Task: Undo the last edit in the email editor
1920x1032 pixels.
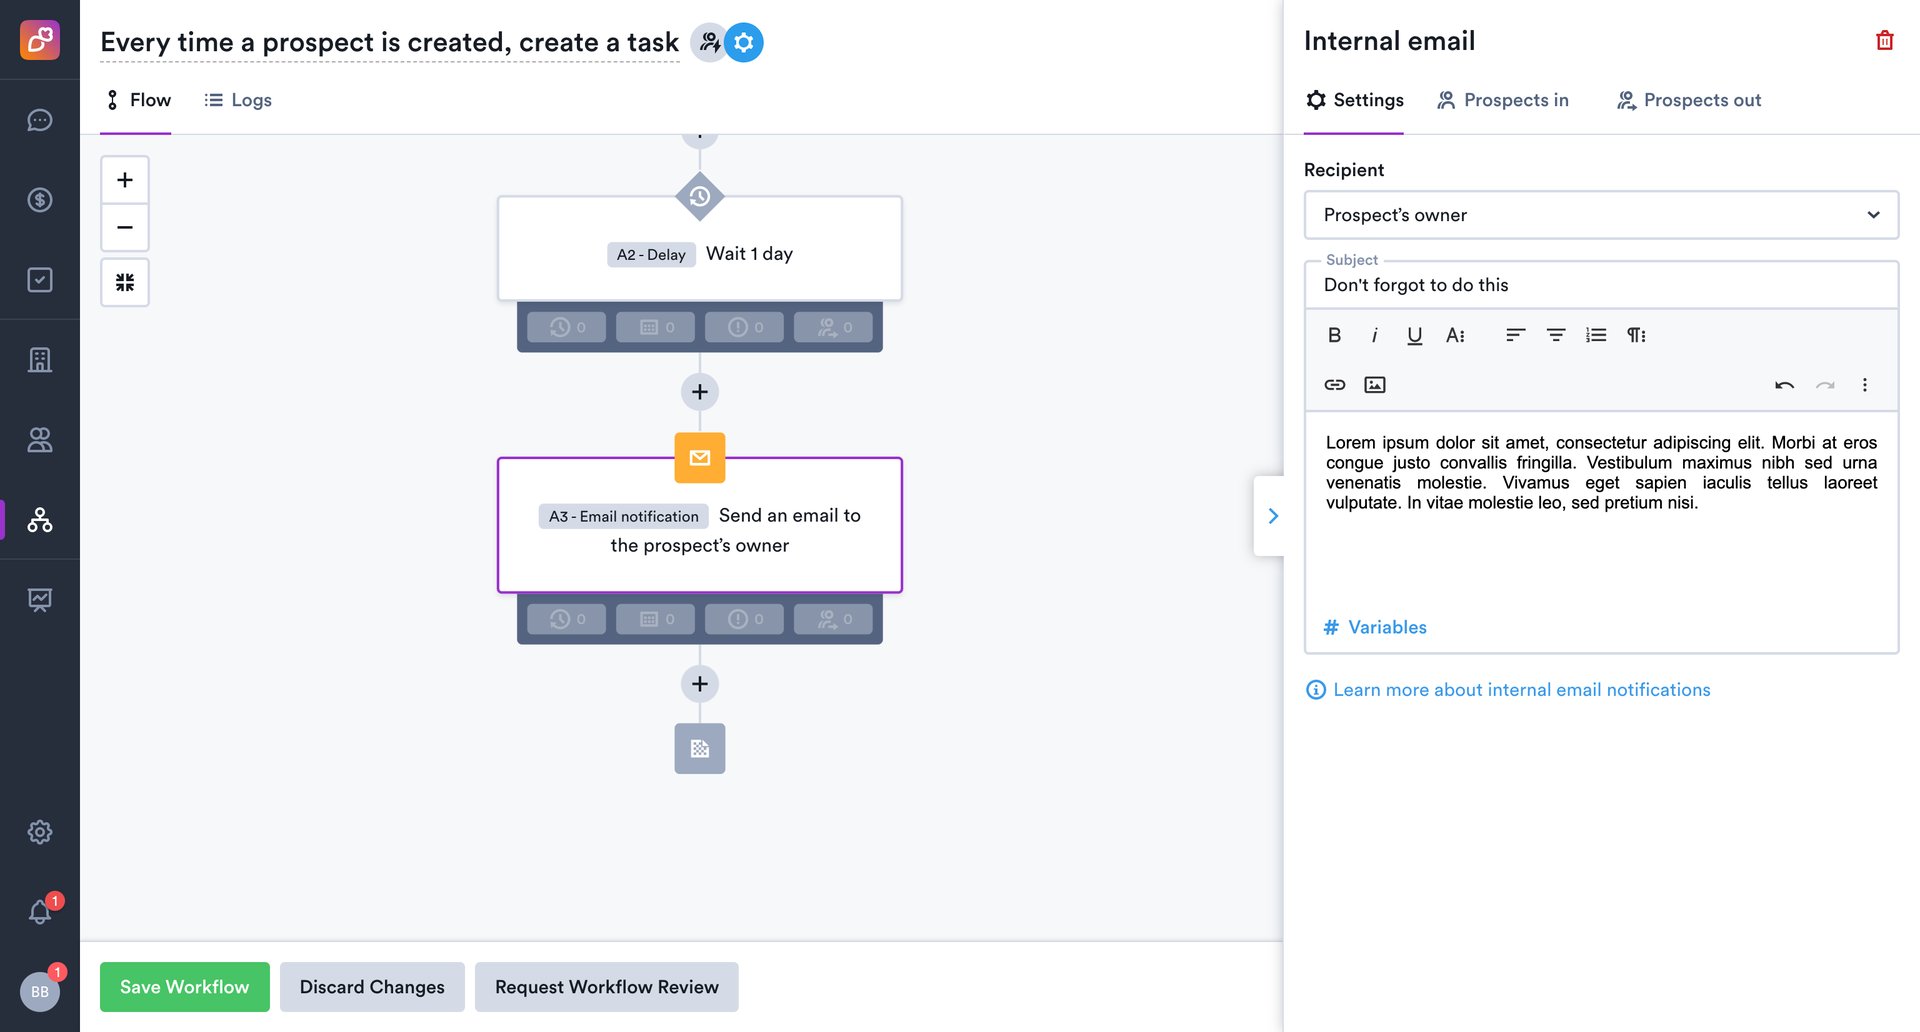Action: coord(1784,384)
